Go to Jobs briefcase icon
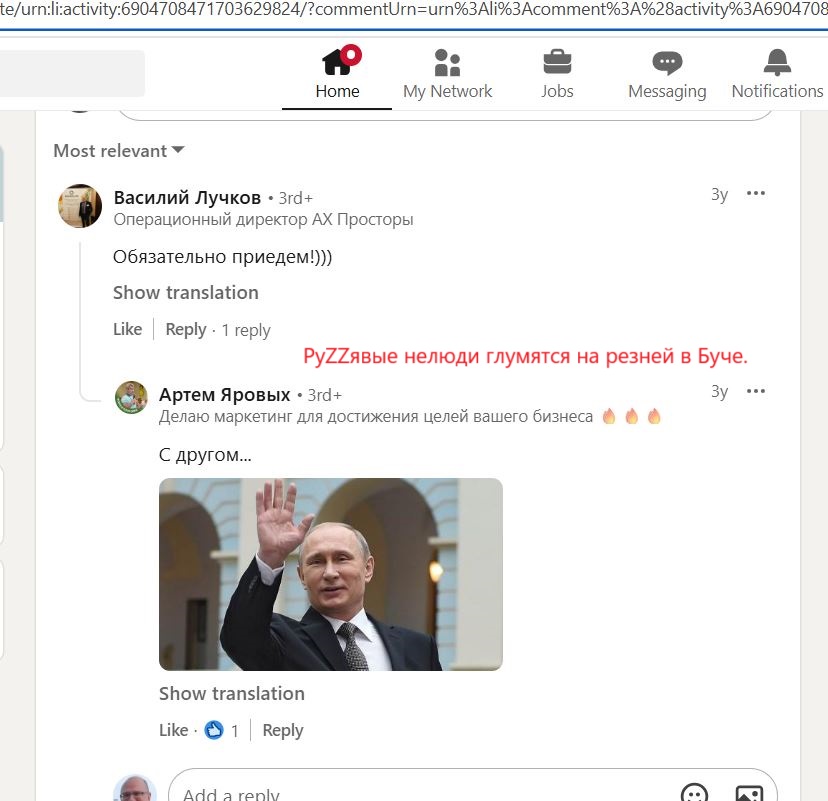This screenshot has height=801, width=828. click(557, 62)
